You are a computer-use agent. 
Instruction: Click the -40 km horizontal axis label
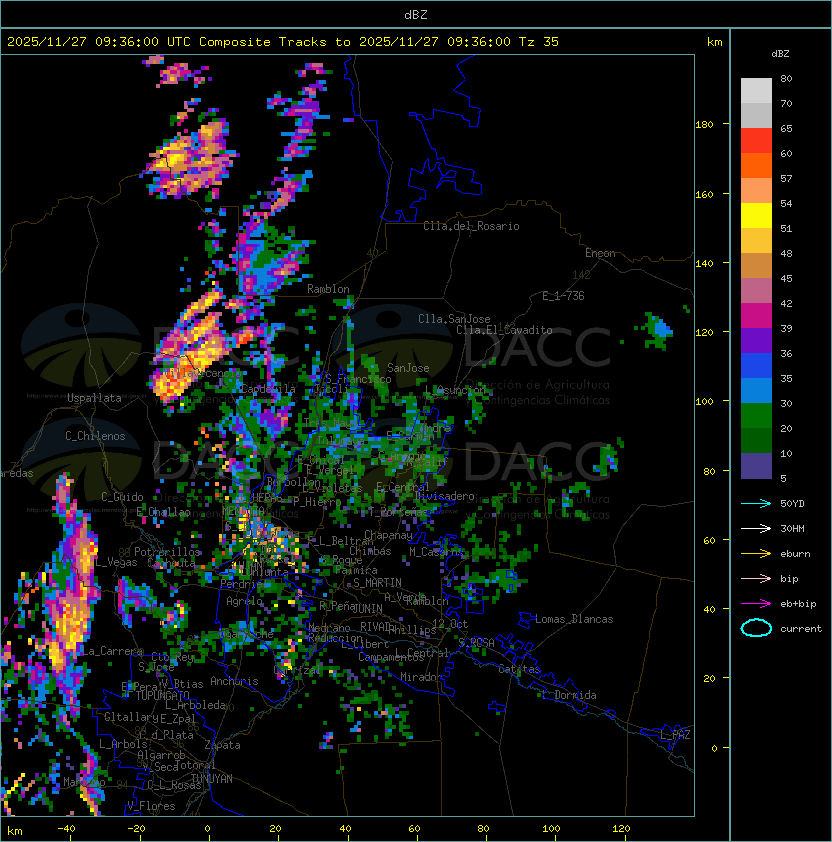(67, 829)
